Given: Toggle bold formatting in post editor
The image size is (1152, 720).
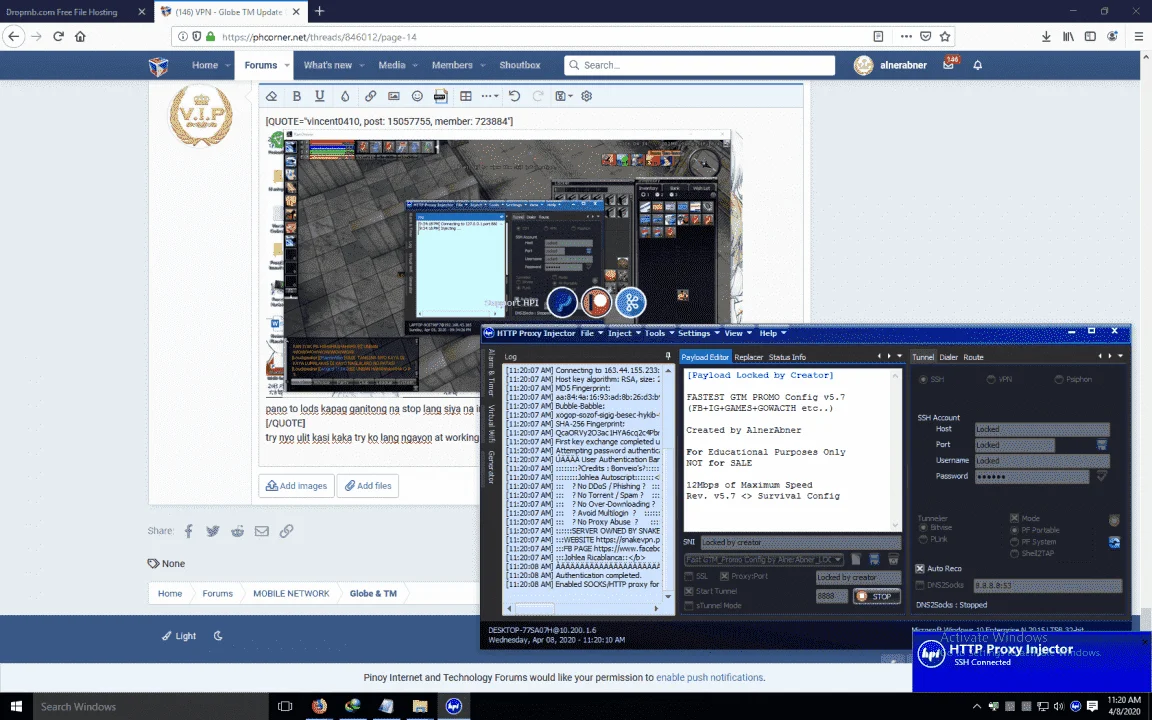Looking at the screenshot, I should (x=297, y=96).
